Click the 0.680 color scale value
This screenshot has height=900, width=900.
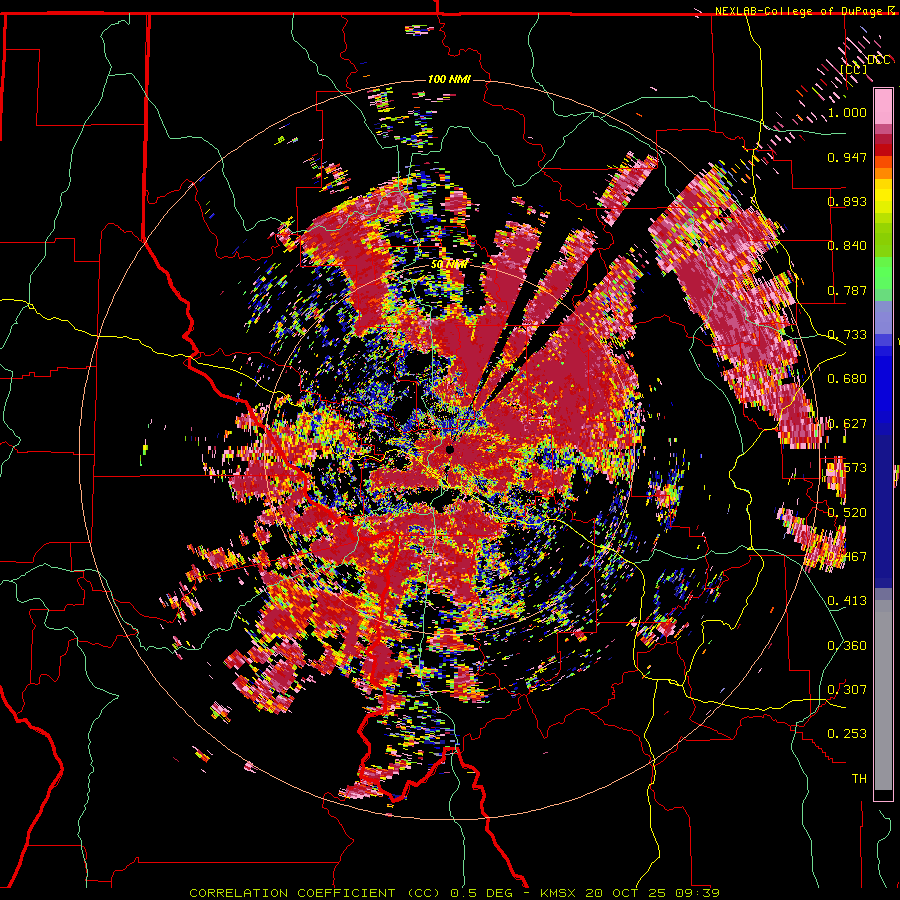847,379
